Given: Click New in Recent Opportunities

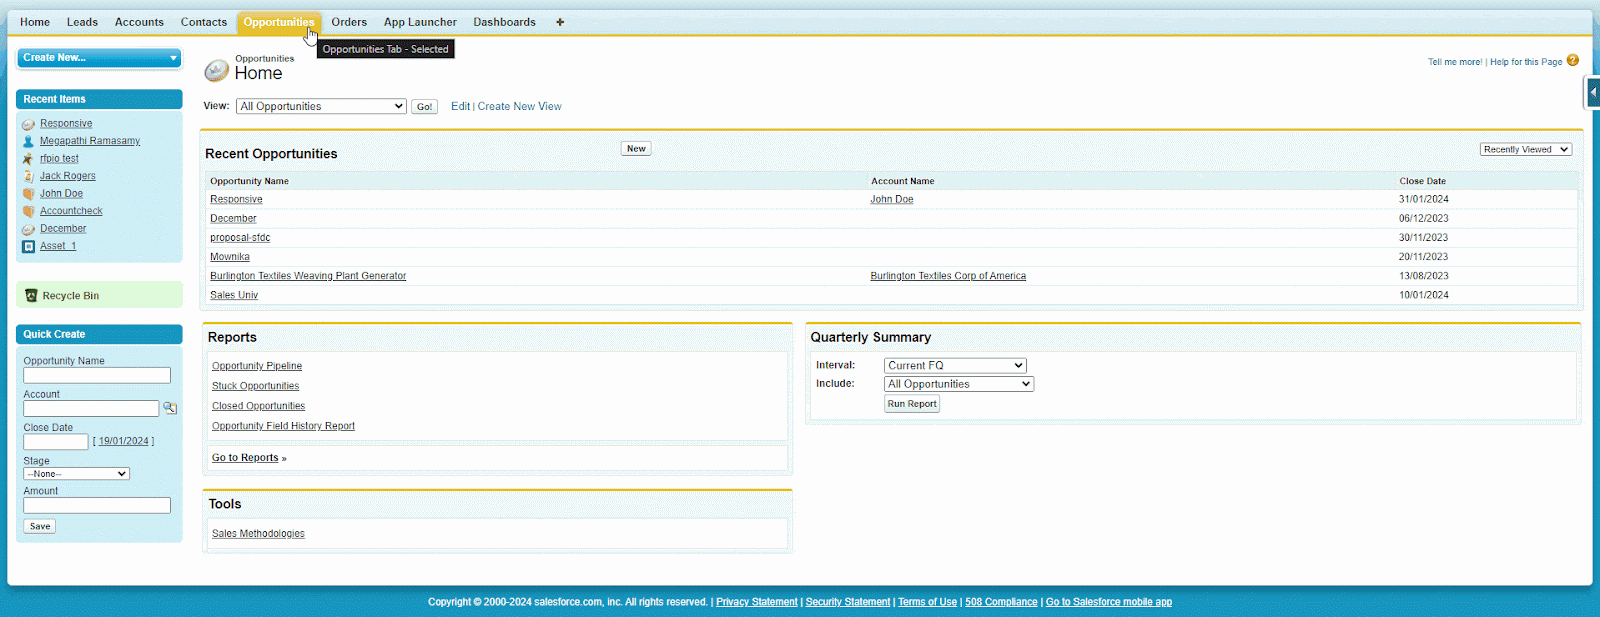Looking at the screenshot, I should pos(636,148).
